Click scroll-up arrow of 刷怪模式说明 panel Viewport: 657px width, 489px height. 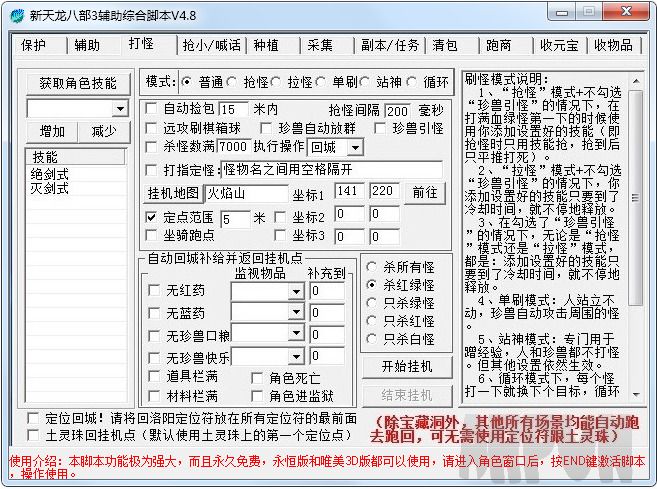(636, 81)
